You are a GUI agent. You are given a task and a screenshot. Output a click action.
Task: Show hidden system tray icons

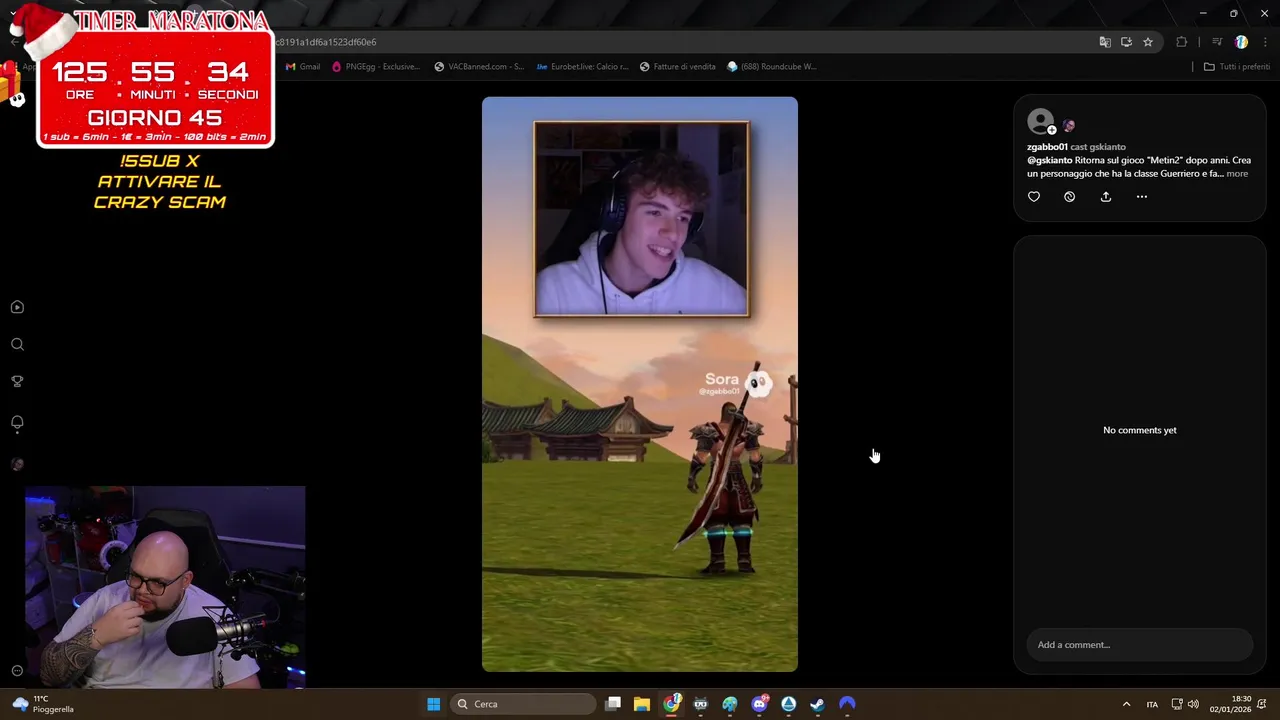pos(1126,704)
